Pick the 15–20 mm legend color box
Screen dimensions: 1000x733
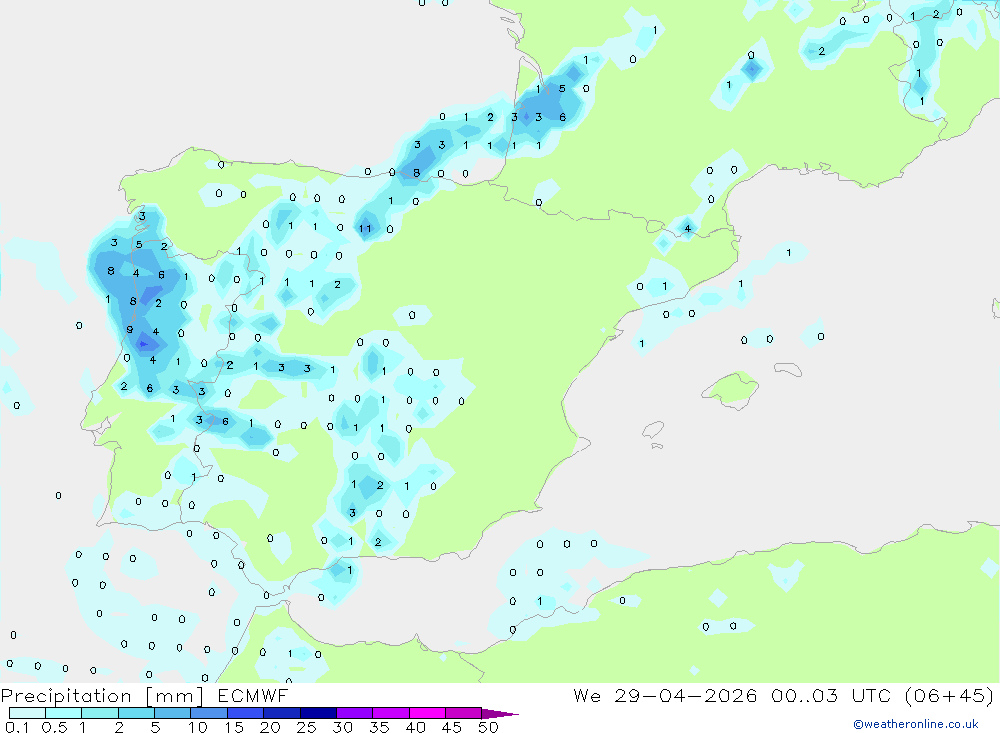pos(246,713)
